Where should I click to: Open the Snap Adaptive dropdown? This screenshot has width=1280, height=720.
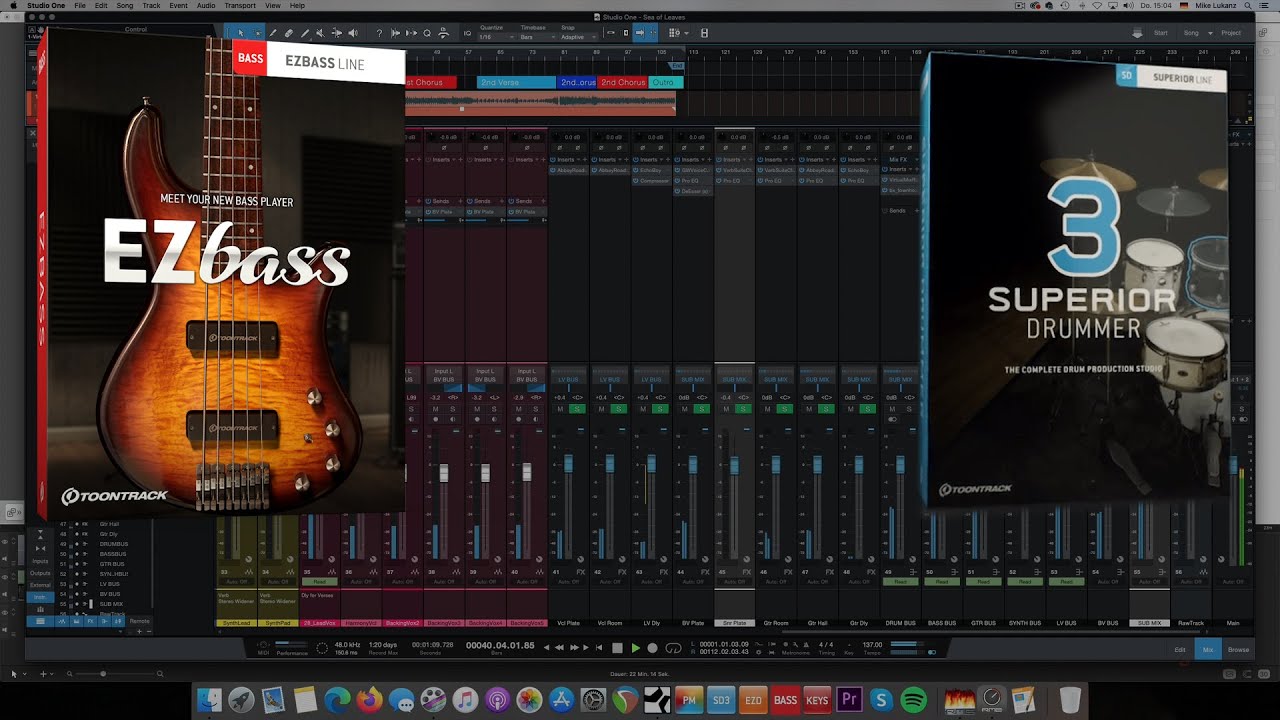click(x=577, y=37)
